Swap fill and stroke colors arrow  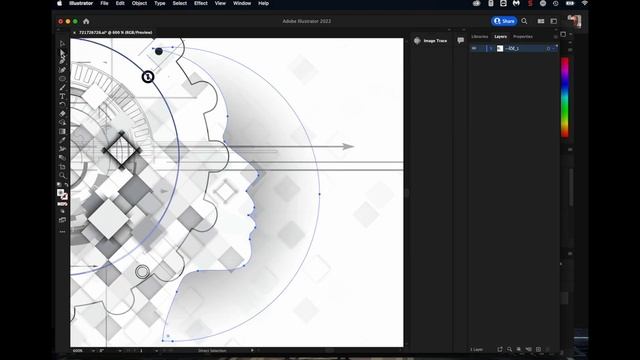tap(66, 185)
